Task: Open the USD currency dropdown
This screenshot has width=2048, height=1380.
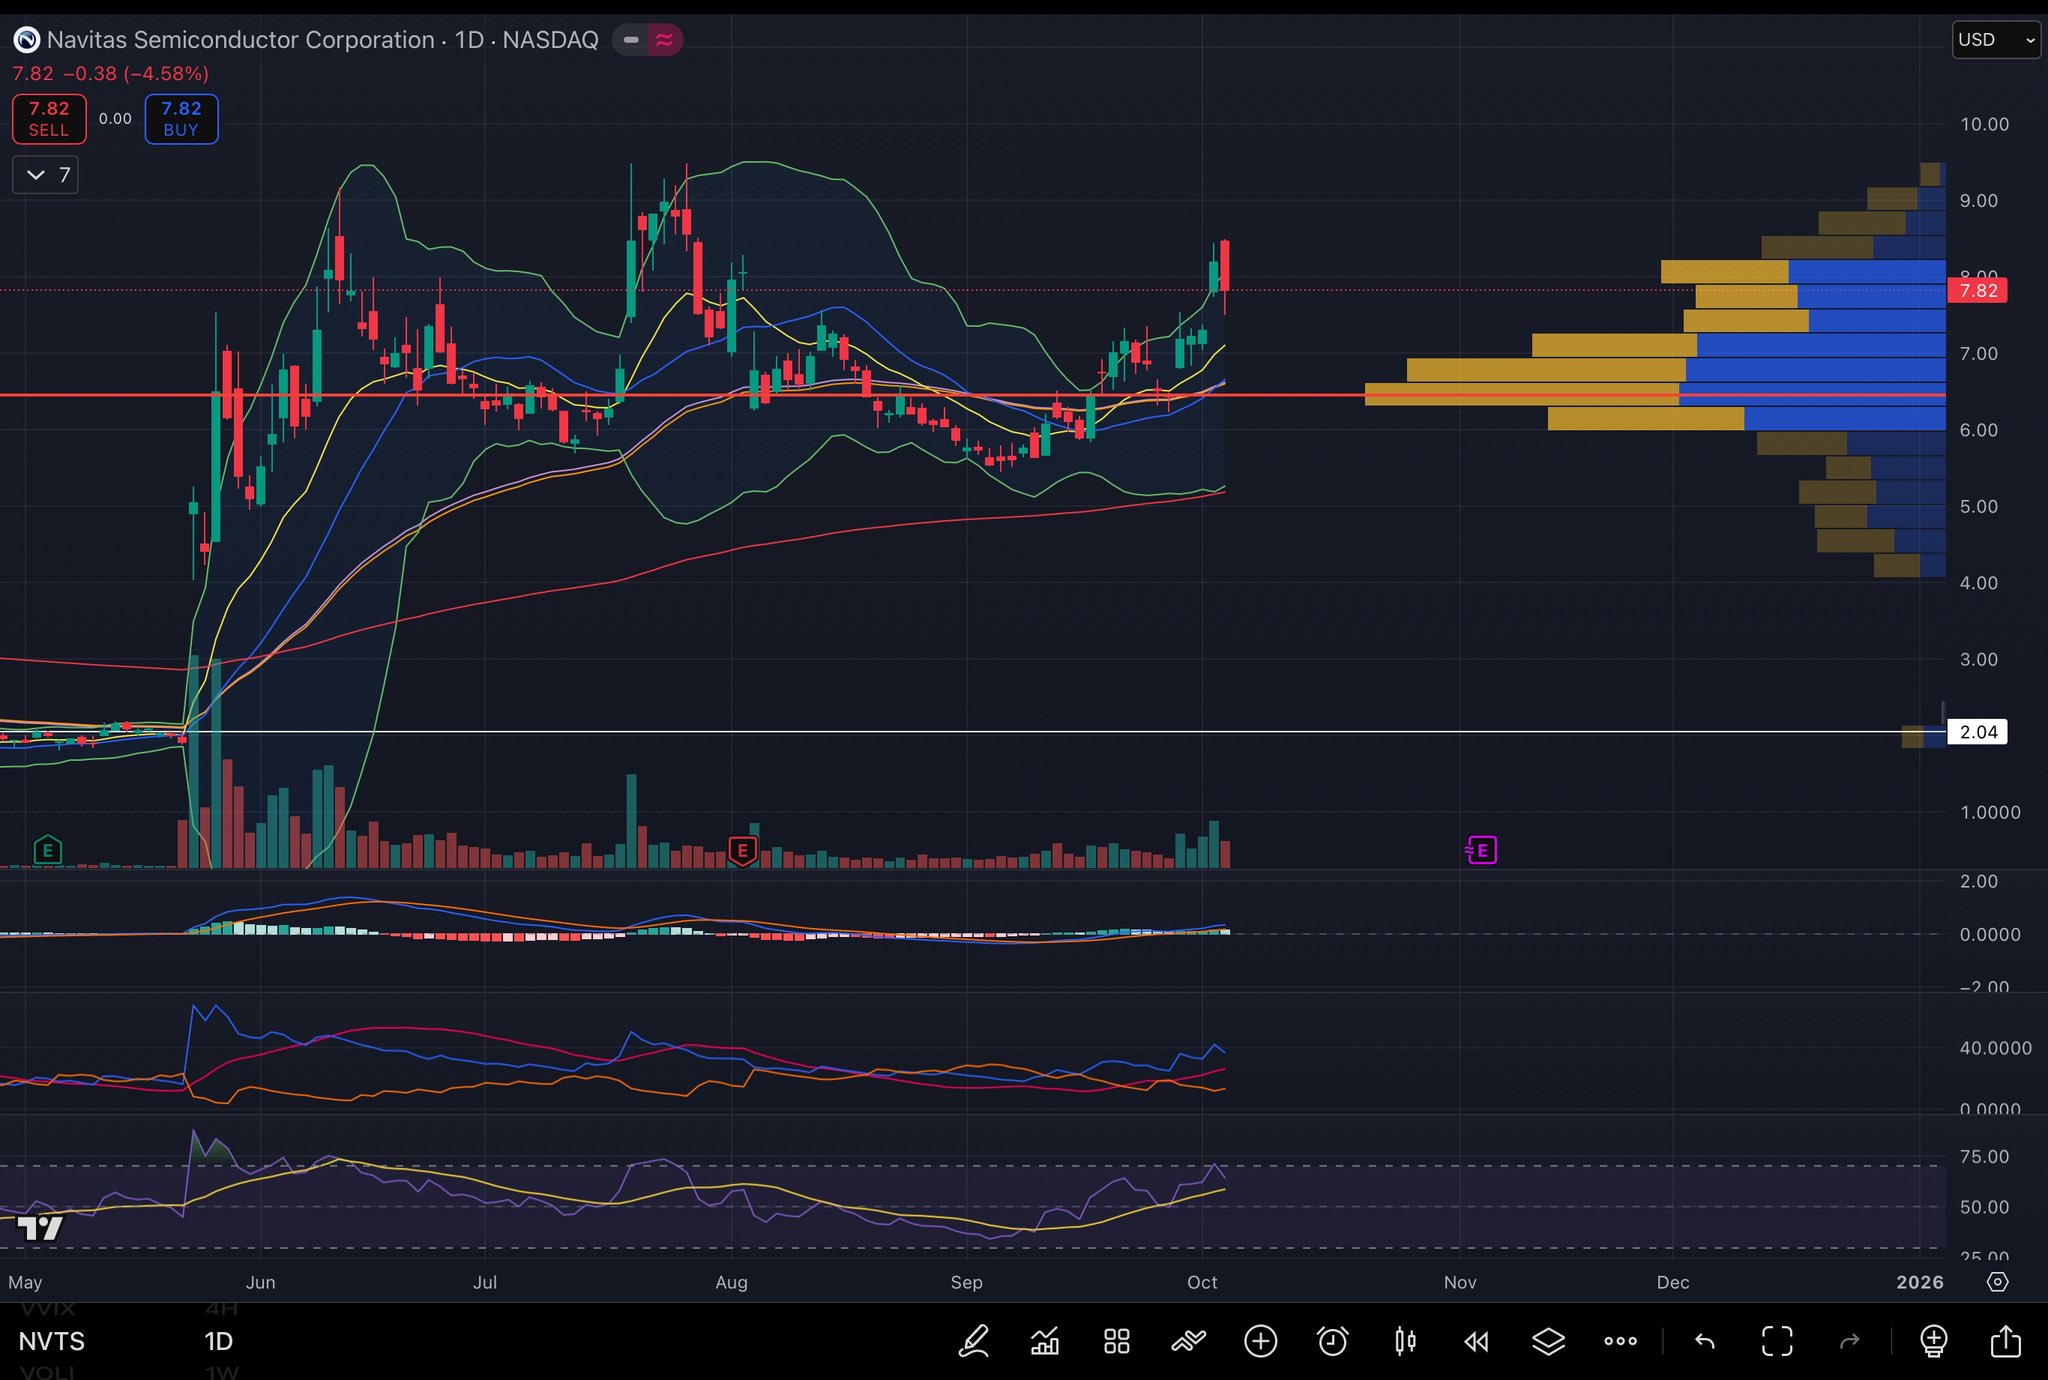Action: point(1995,40)
